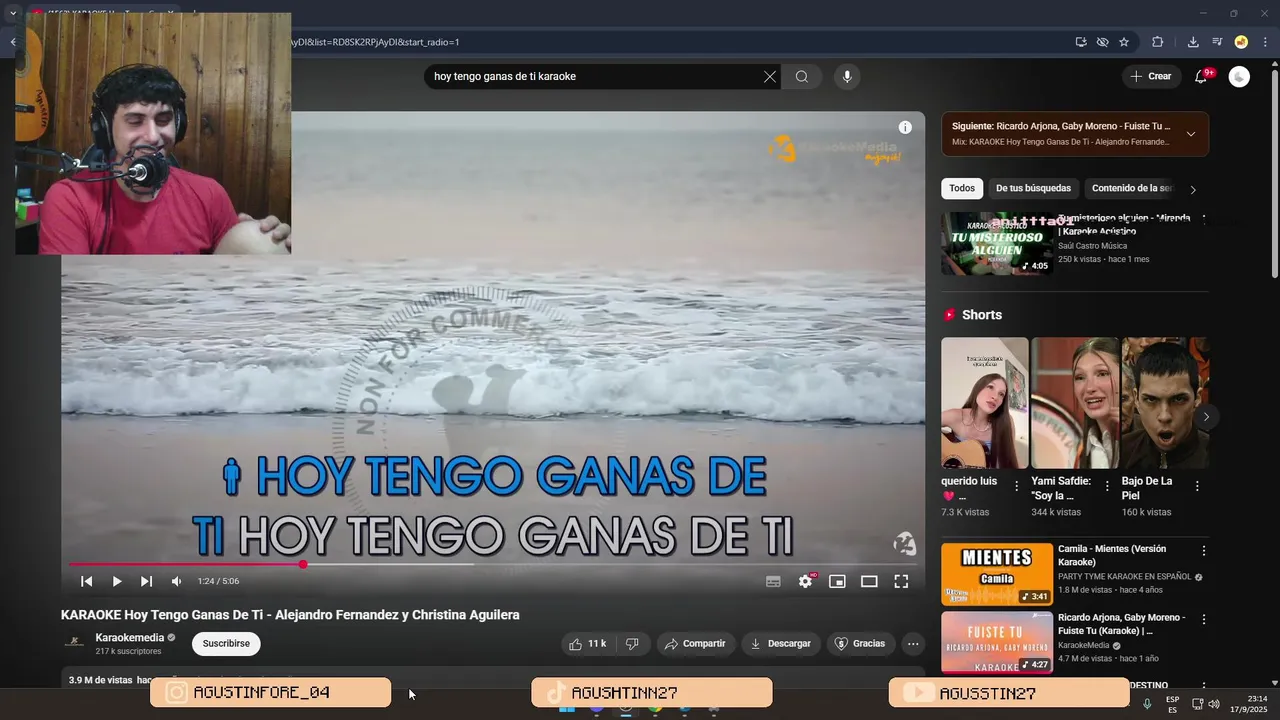Switch the ESP ES keyboard language
This screenshot has width=1280, height=720.
click(1172, 704)
